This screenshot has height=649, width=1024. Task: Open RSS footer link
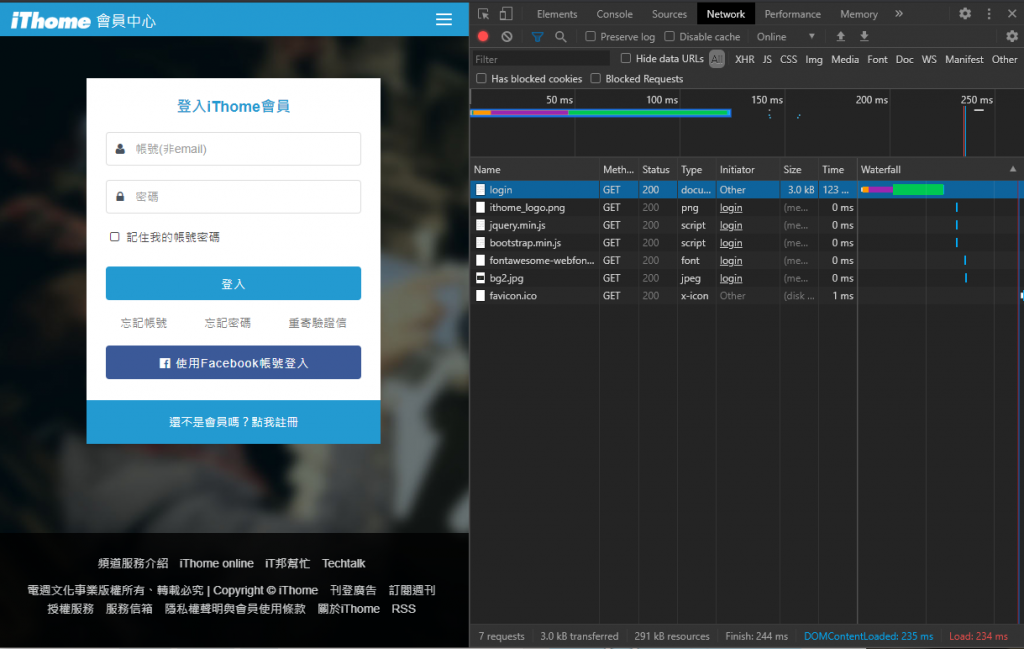404,609
